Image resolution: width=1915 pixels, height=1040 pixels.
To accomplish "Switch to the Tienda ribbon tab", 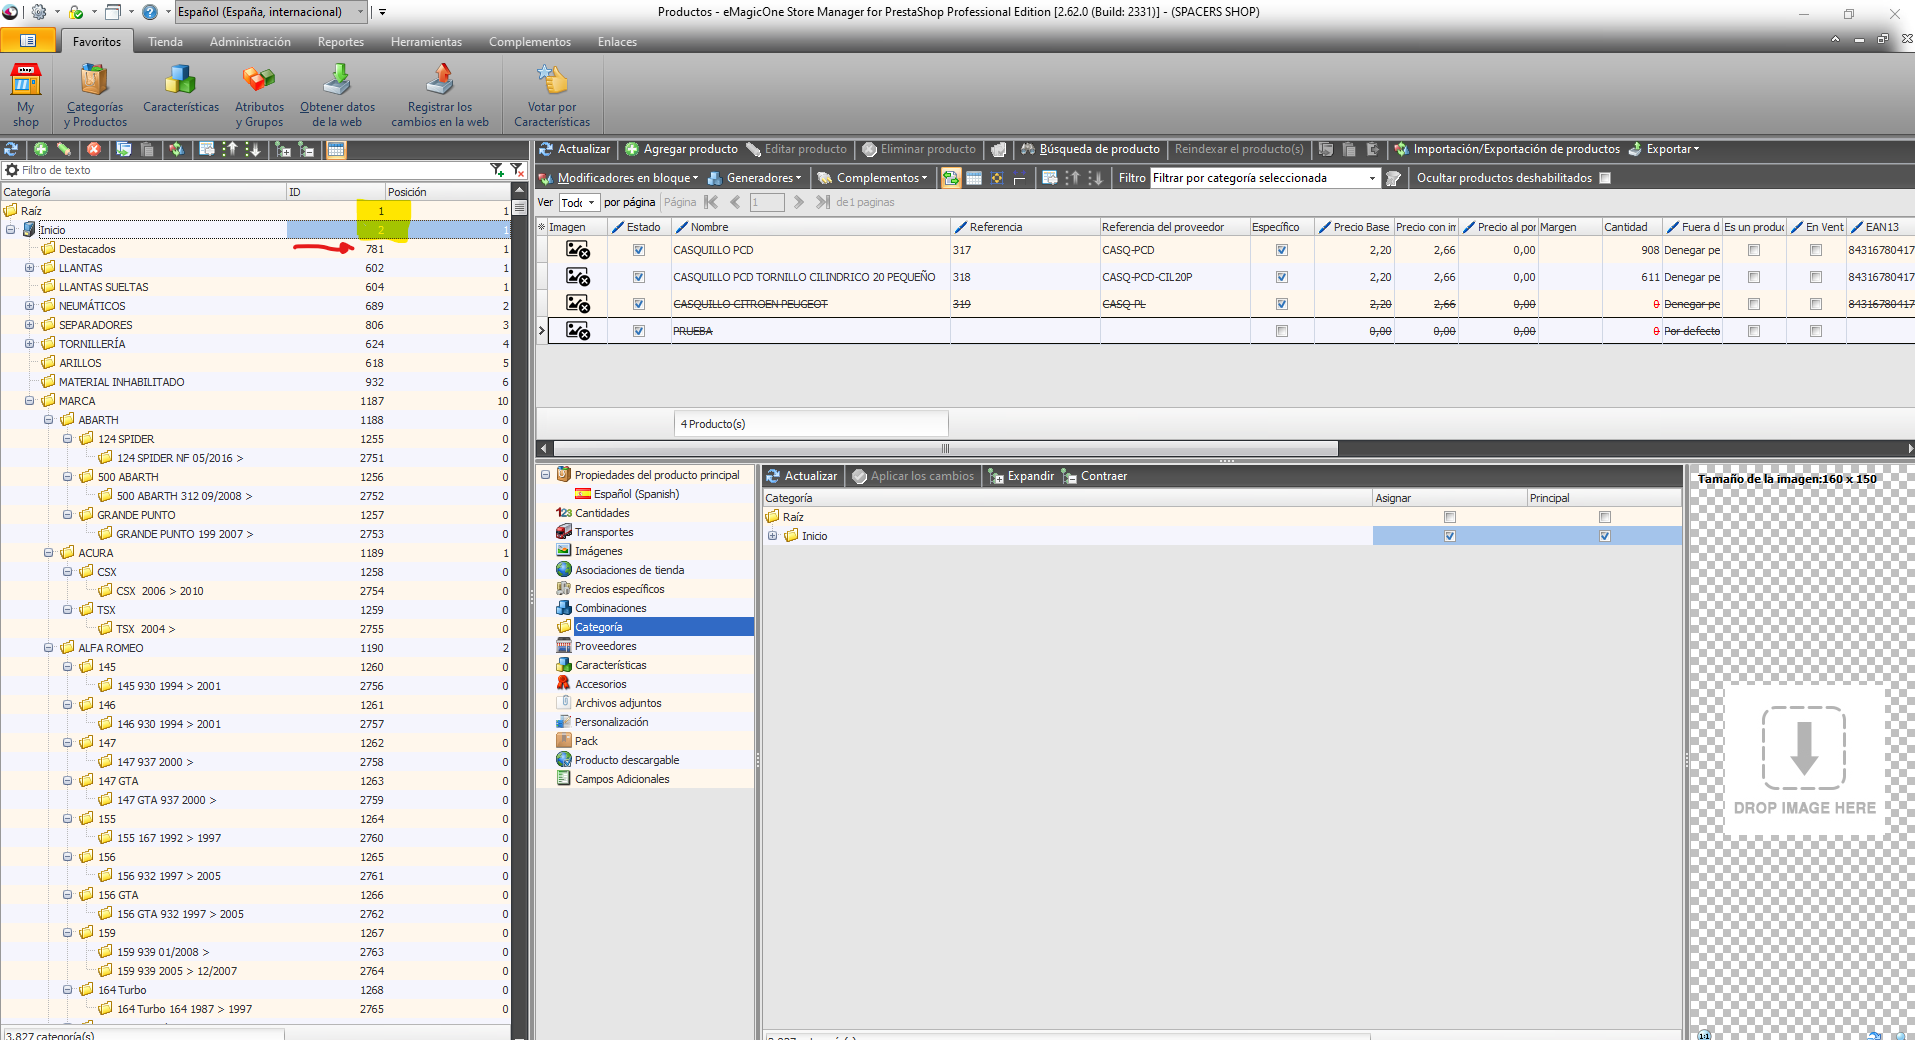I will point(165,42).
